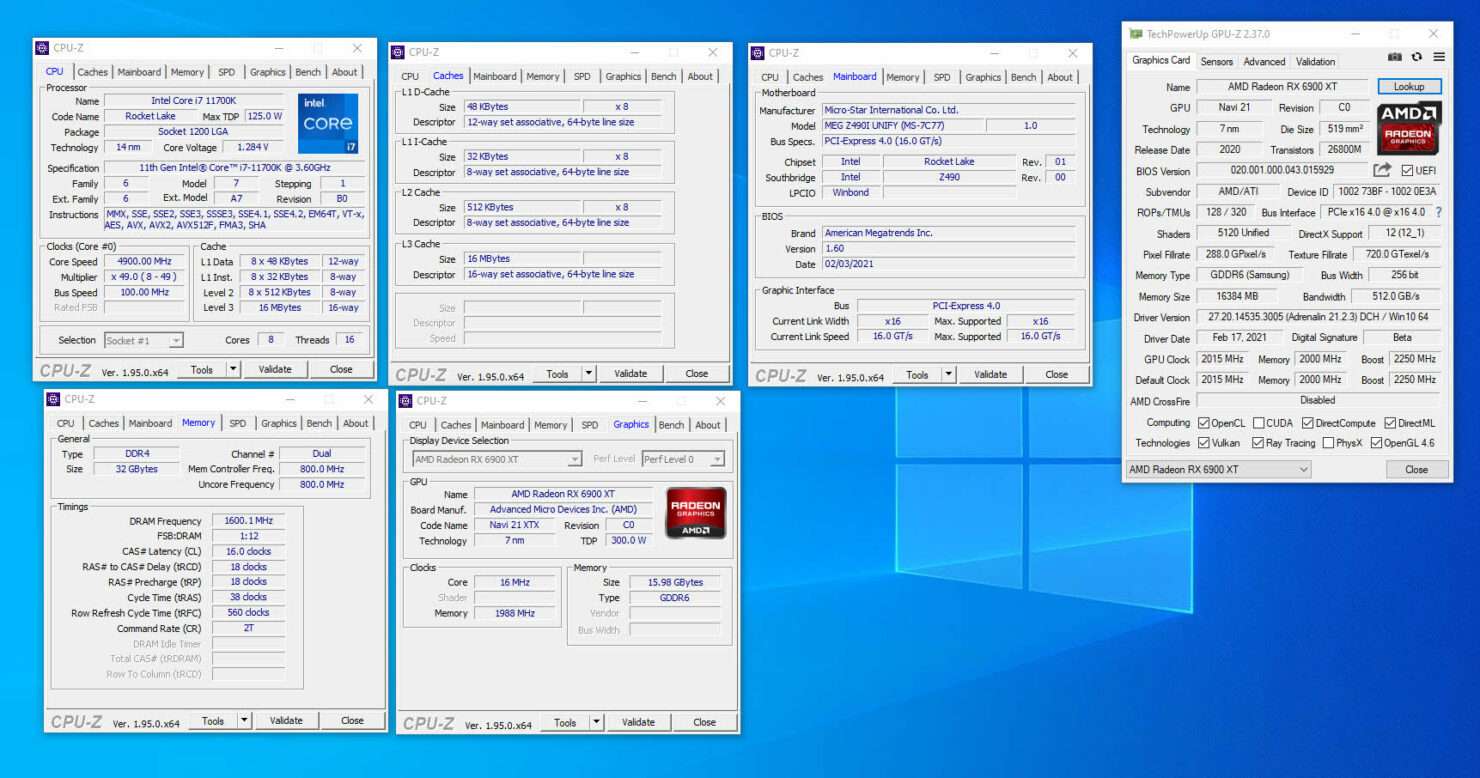Click the GPU-Z title bar app icon
The height and width of the screenshot is (778, 1480).
(x=1136, y=34)
